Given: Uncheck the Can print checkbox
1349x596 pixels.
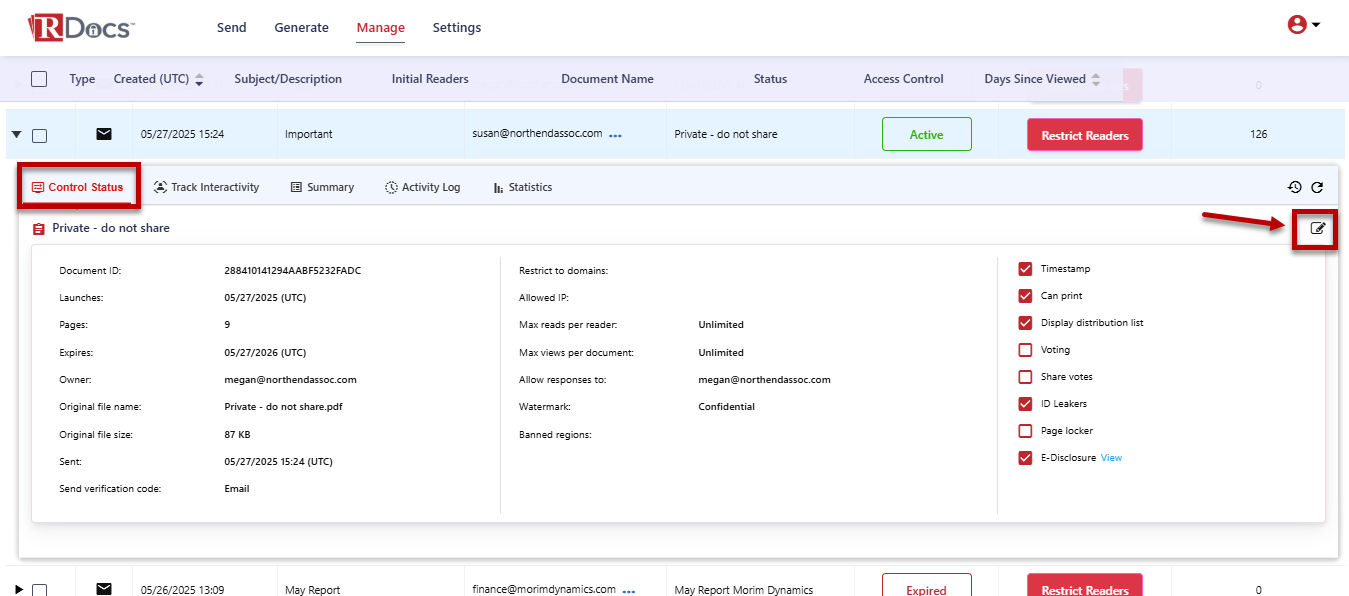Looking at the screenshot, I should pyautogui.click(x=1025, y=296).
